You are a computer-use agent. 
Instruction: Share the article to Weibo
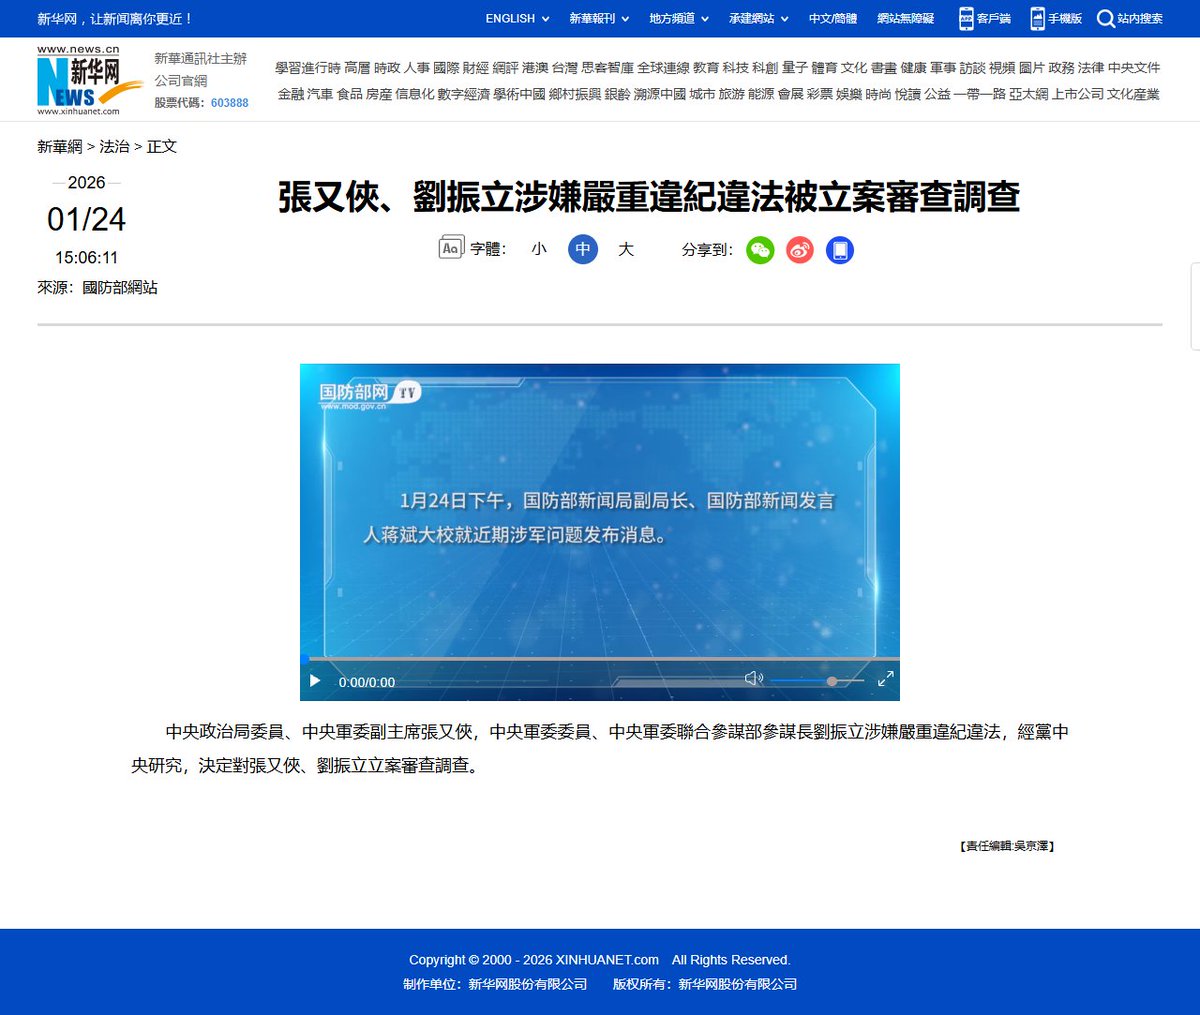coord(799,250)
